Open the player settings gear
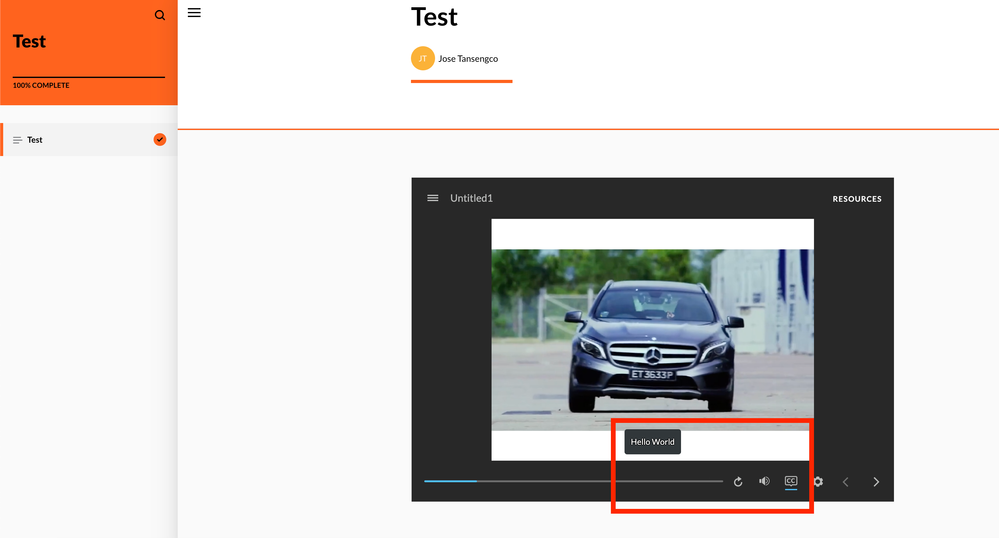The width and height of the screenshot is (999, 538). [818, 482]
